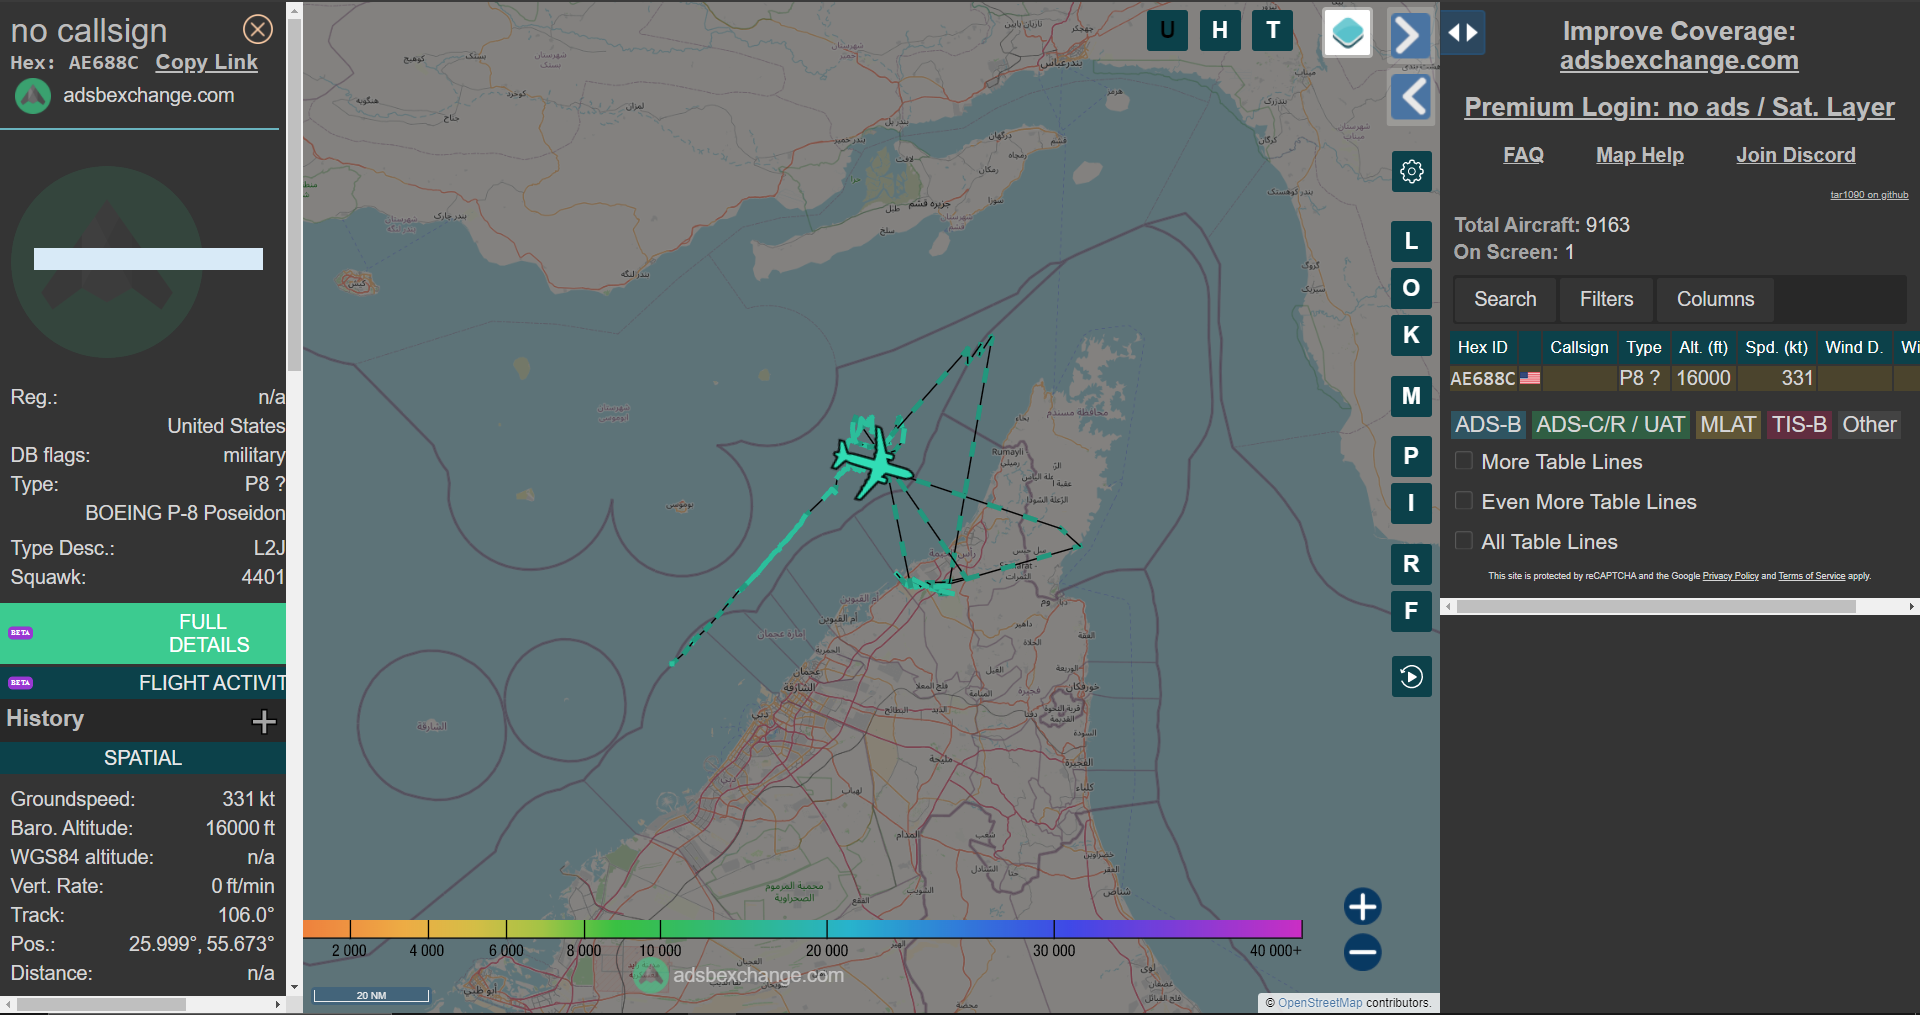Screen dimensions: 1920x1015
Task: Click the Copy Link link
Action: point(206,62)
